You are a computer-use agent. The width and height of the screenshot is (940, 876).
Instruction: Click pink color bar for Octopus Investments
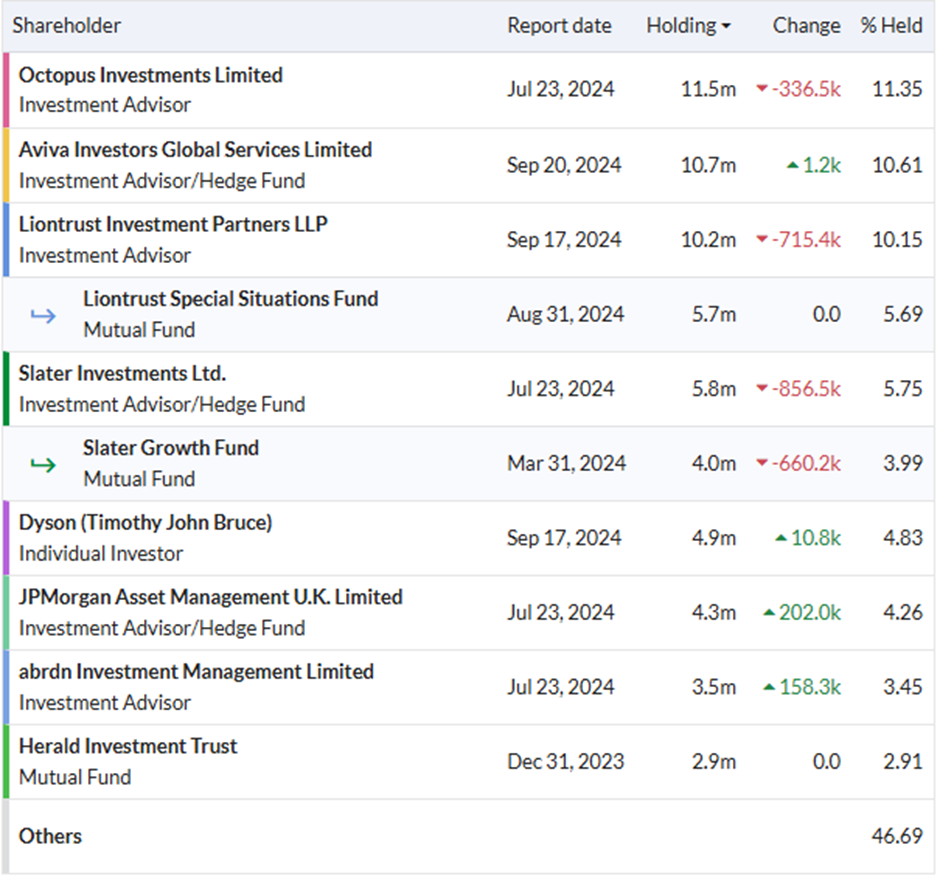tap(6, 90)
